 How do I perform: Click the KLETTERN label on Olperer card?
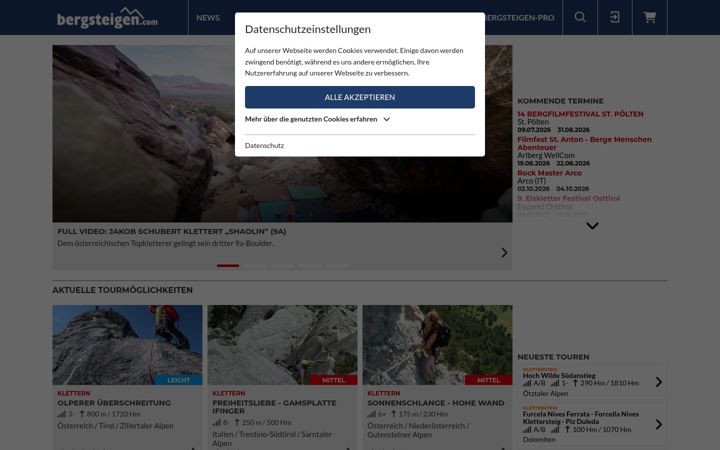[x=73, y=393]
